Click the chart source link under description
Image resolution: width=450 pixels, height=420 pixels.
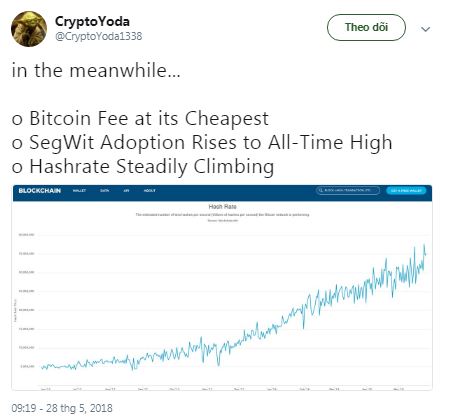[223, 220]
